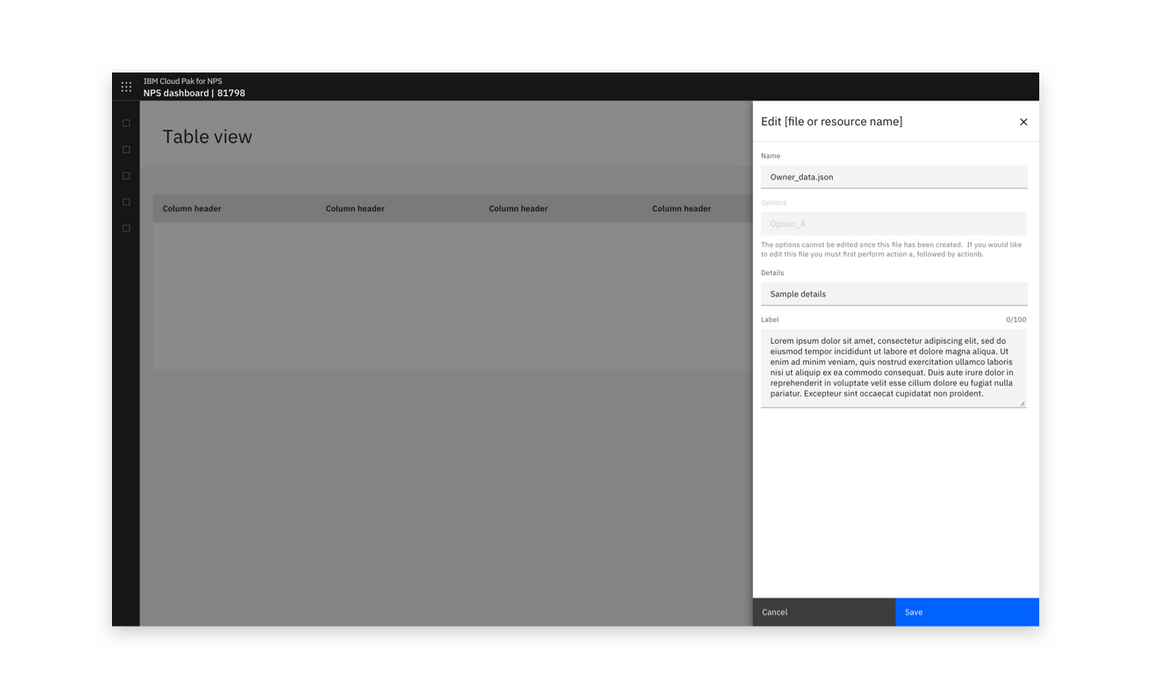Select the Sample details input
Screen dimensions: 1152x699
894,293
